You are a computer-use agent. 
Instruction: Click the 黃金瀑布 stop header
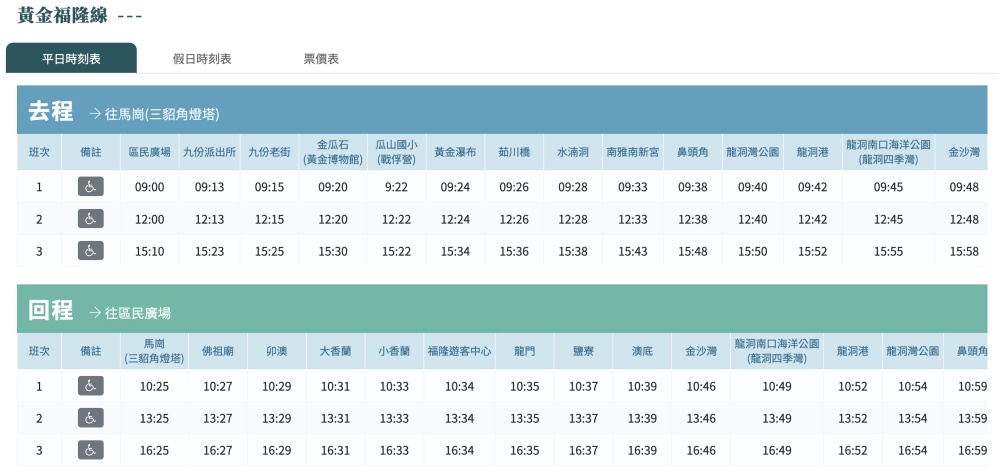coord(455,152)
